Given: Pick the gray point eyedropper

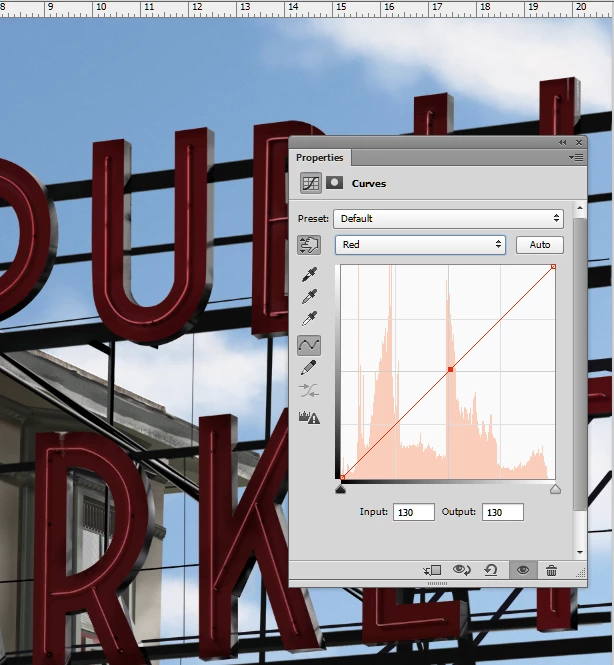Looking at the screenshot, I should [309, 296].
